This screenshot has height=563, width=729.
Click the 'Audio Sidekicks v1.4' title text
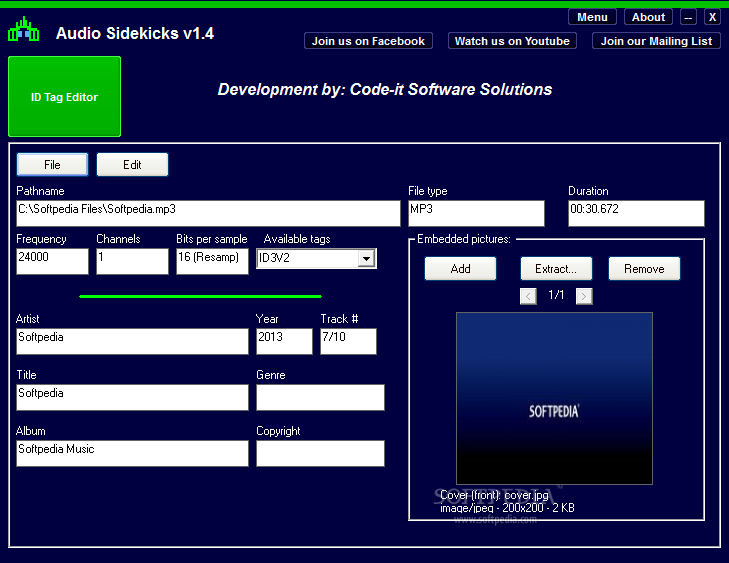[135, 33]
